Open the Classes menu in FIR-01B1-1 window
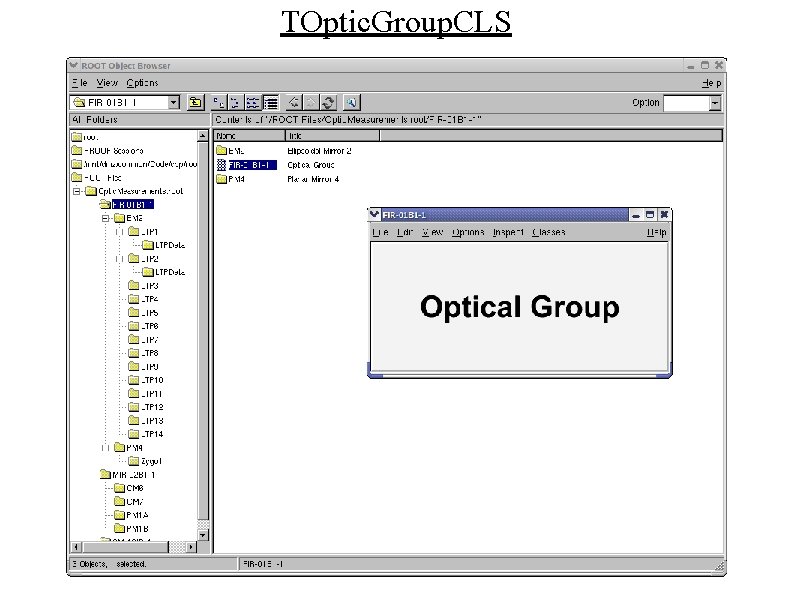Viewport: 794px width, 595px height. (548, 232)
